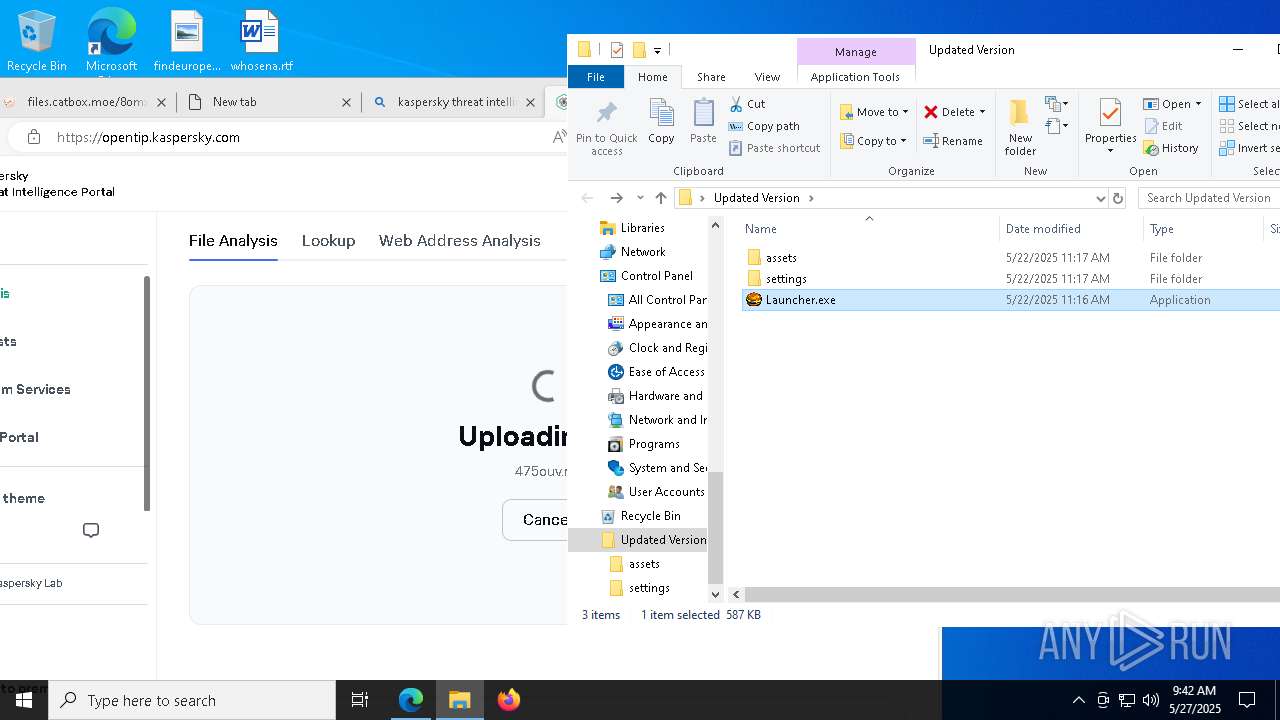This screenshot has width=1280, height=720.
Task: Switch to the View ribbon tab
Action: click(x=767, y=77)
